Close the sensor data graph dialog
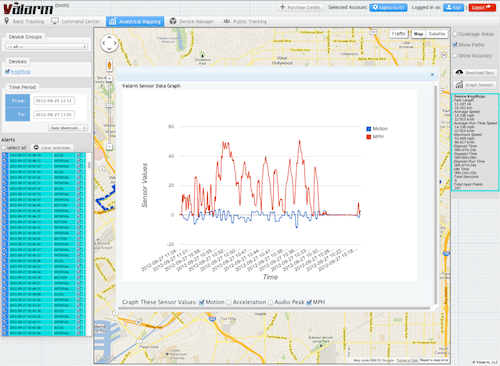 click(x=432, y=74)
